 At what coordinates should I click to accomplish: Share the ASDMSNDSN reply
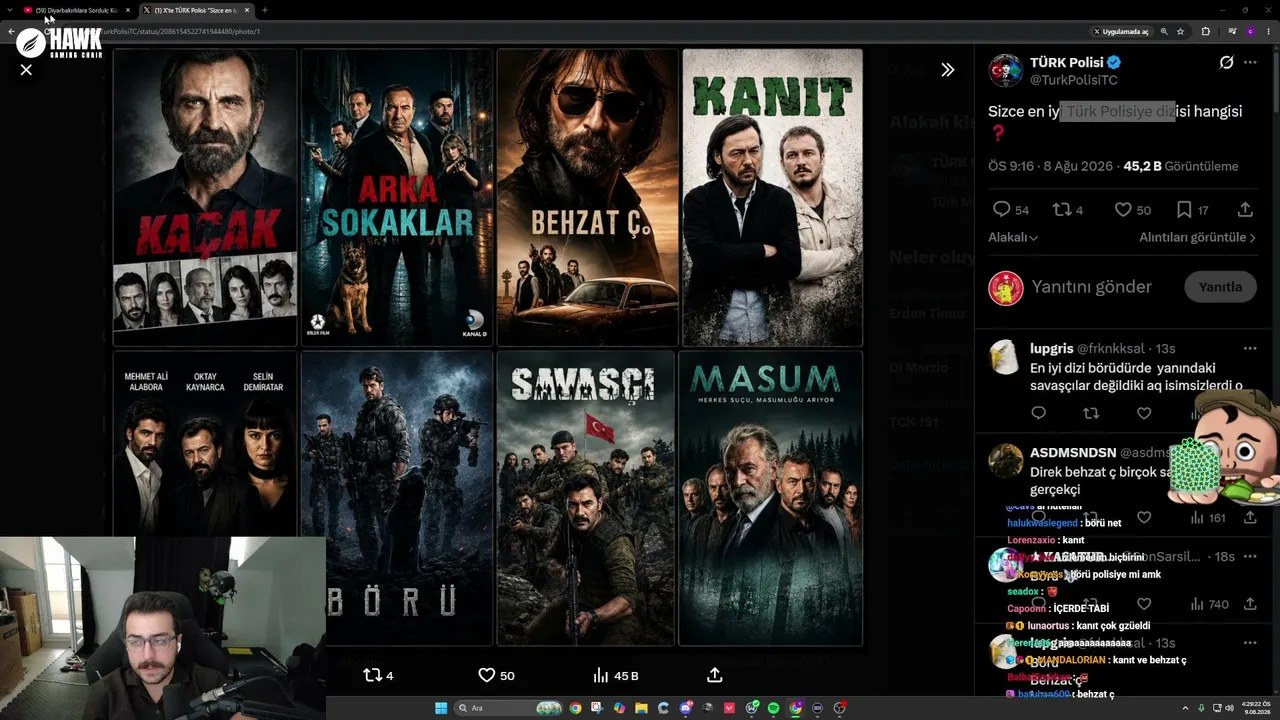pos(1250,518)
